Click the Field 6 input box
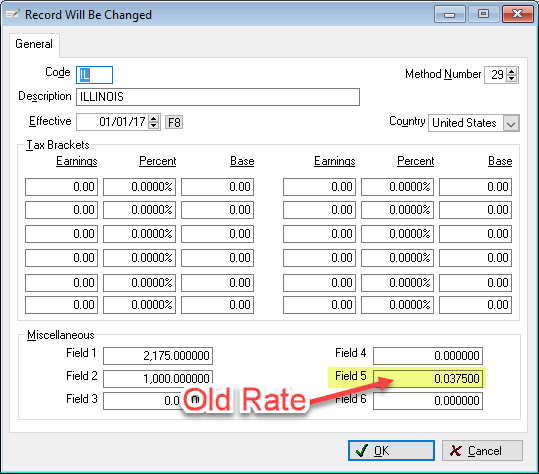 pyautogui.click(x=428, y=401)
